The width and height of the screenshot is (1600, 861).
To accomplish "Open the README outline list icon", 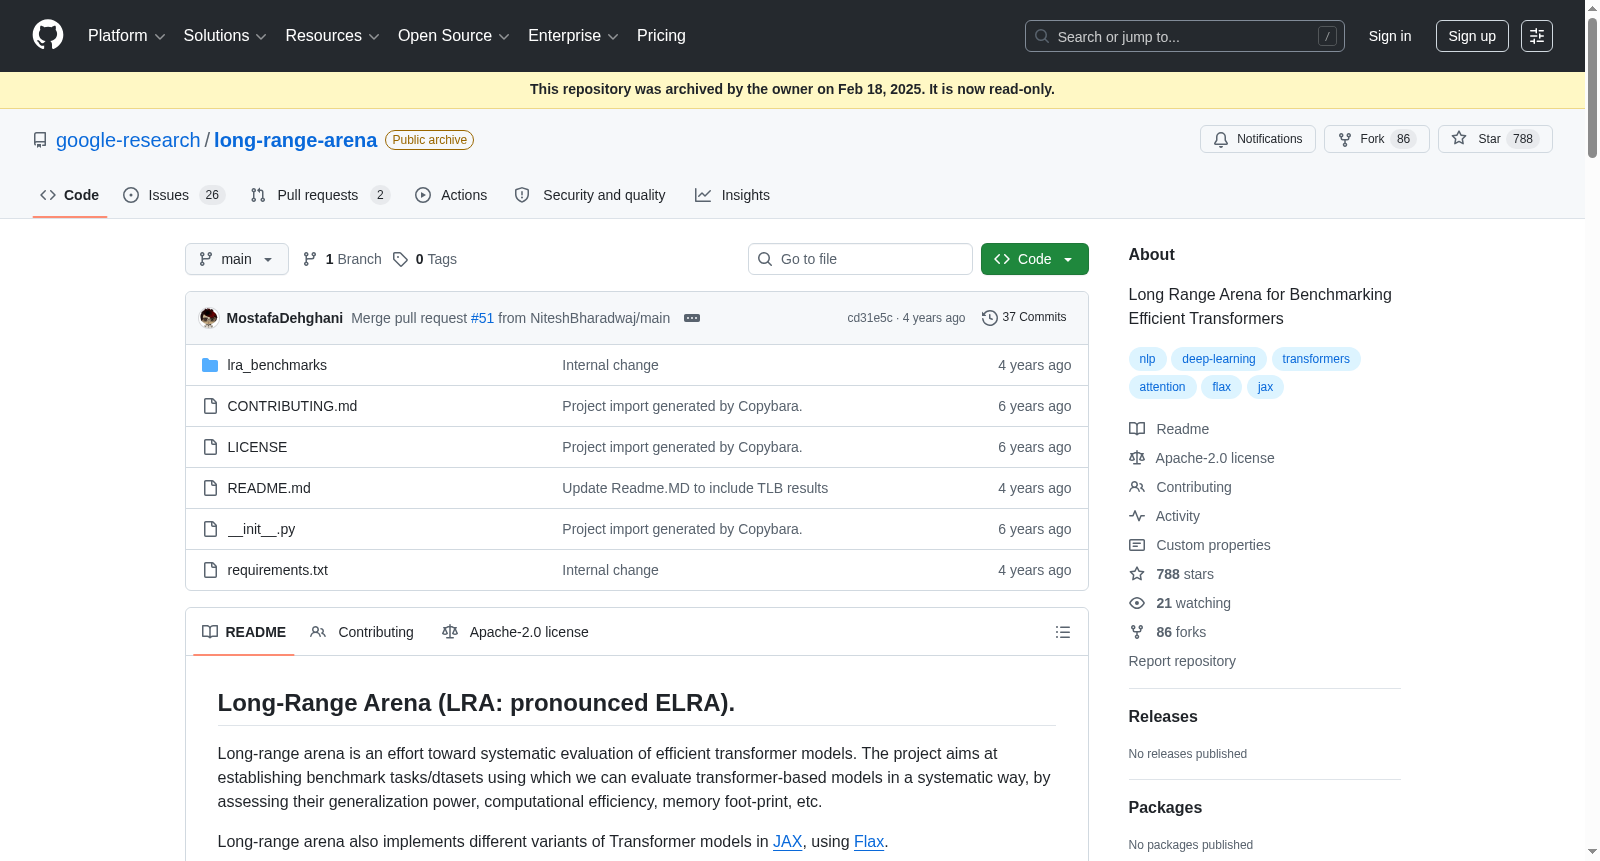I will tap(1063, 632).
